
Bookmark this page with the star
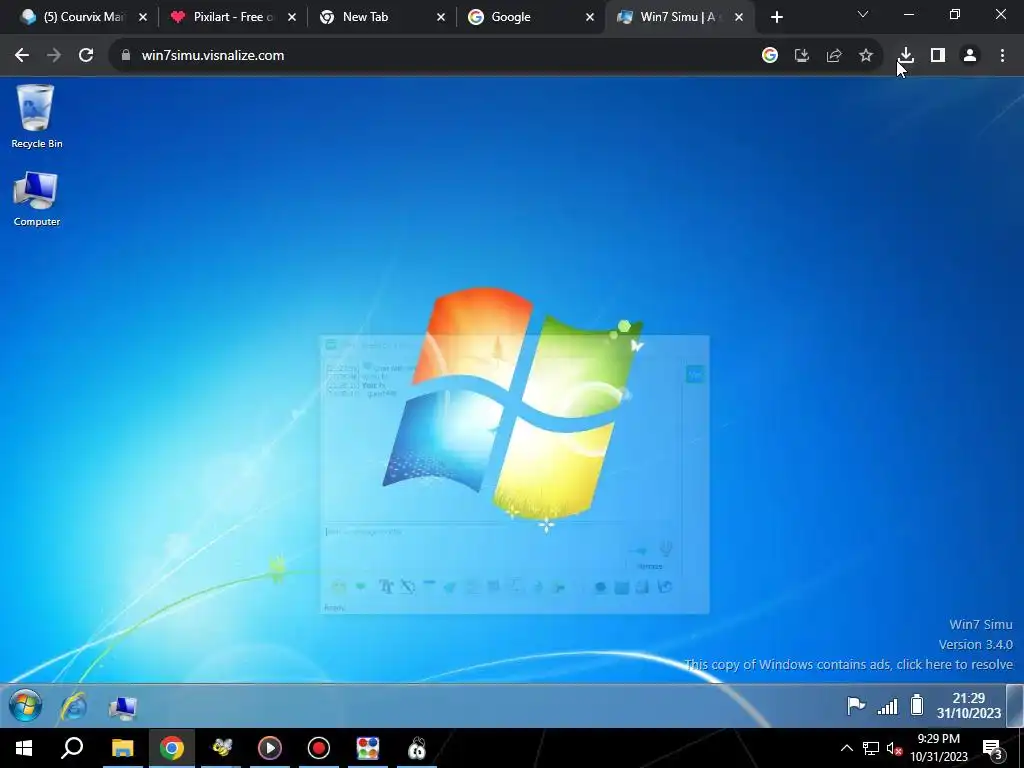coord(866,56)
